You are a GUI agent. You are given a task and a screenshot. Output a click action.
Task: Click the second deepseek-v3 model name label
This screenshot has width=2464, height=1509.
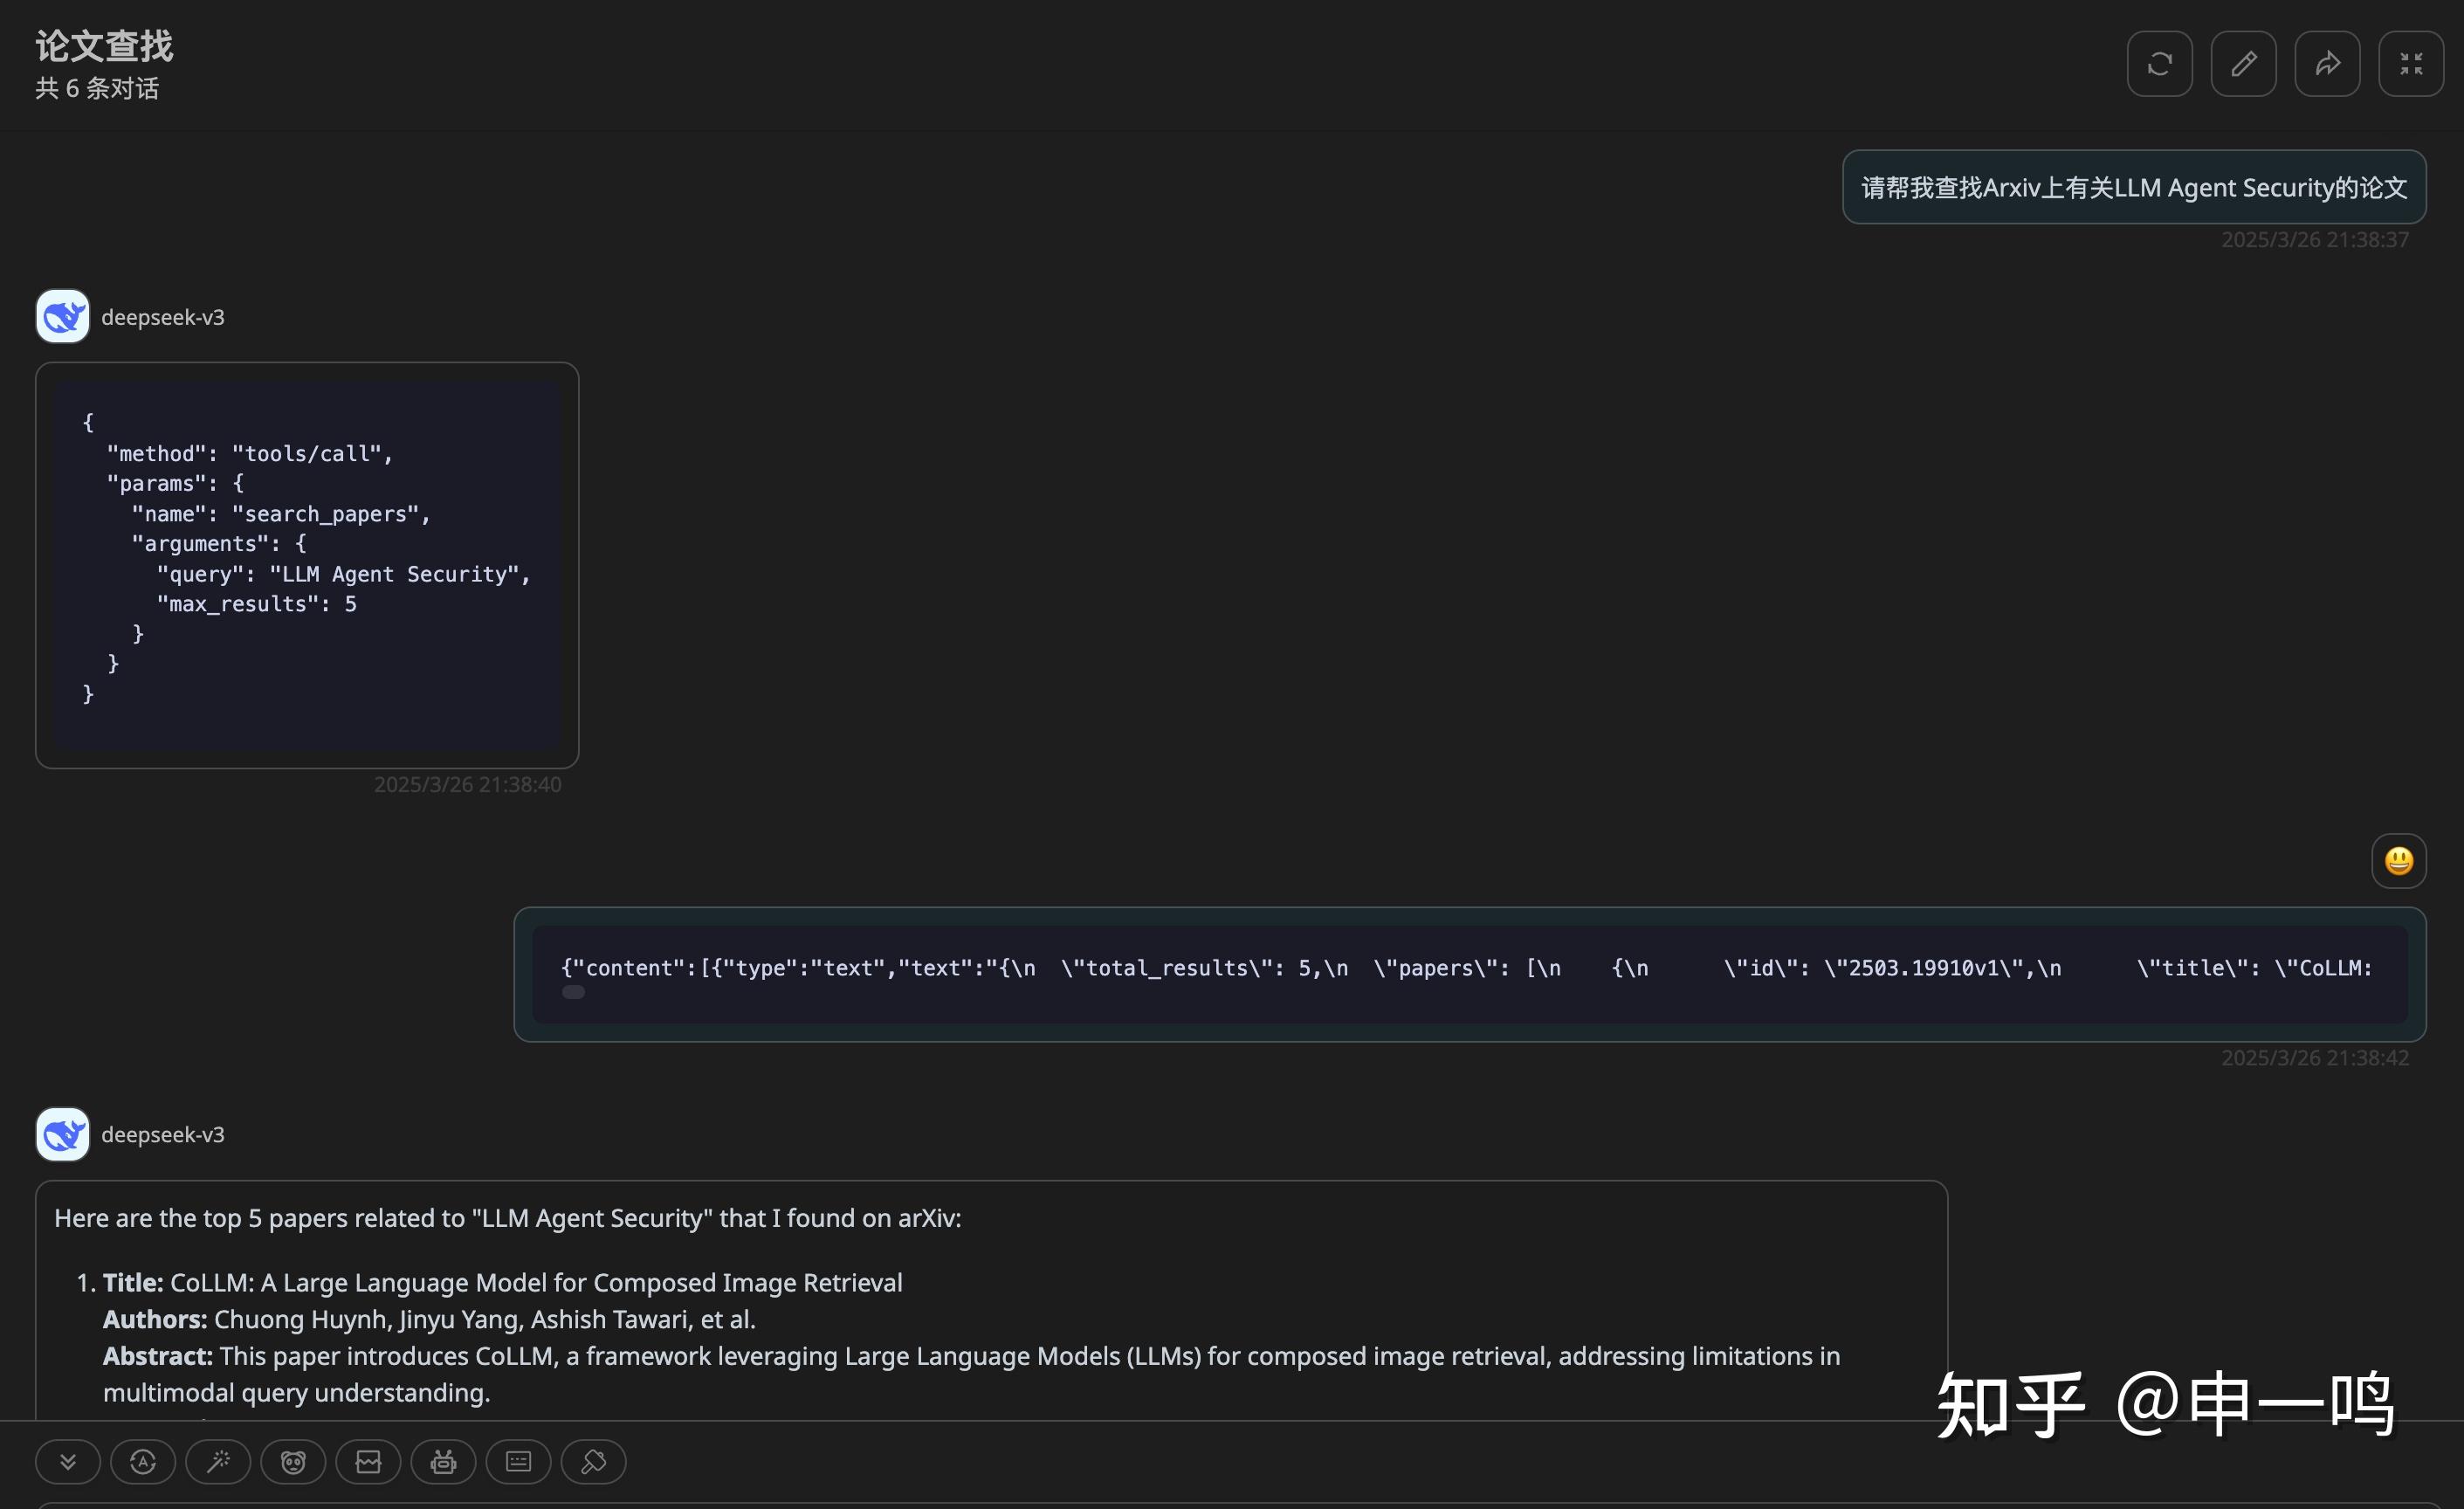[163, 1135]
